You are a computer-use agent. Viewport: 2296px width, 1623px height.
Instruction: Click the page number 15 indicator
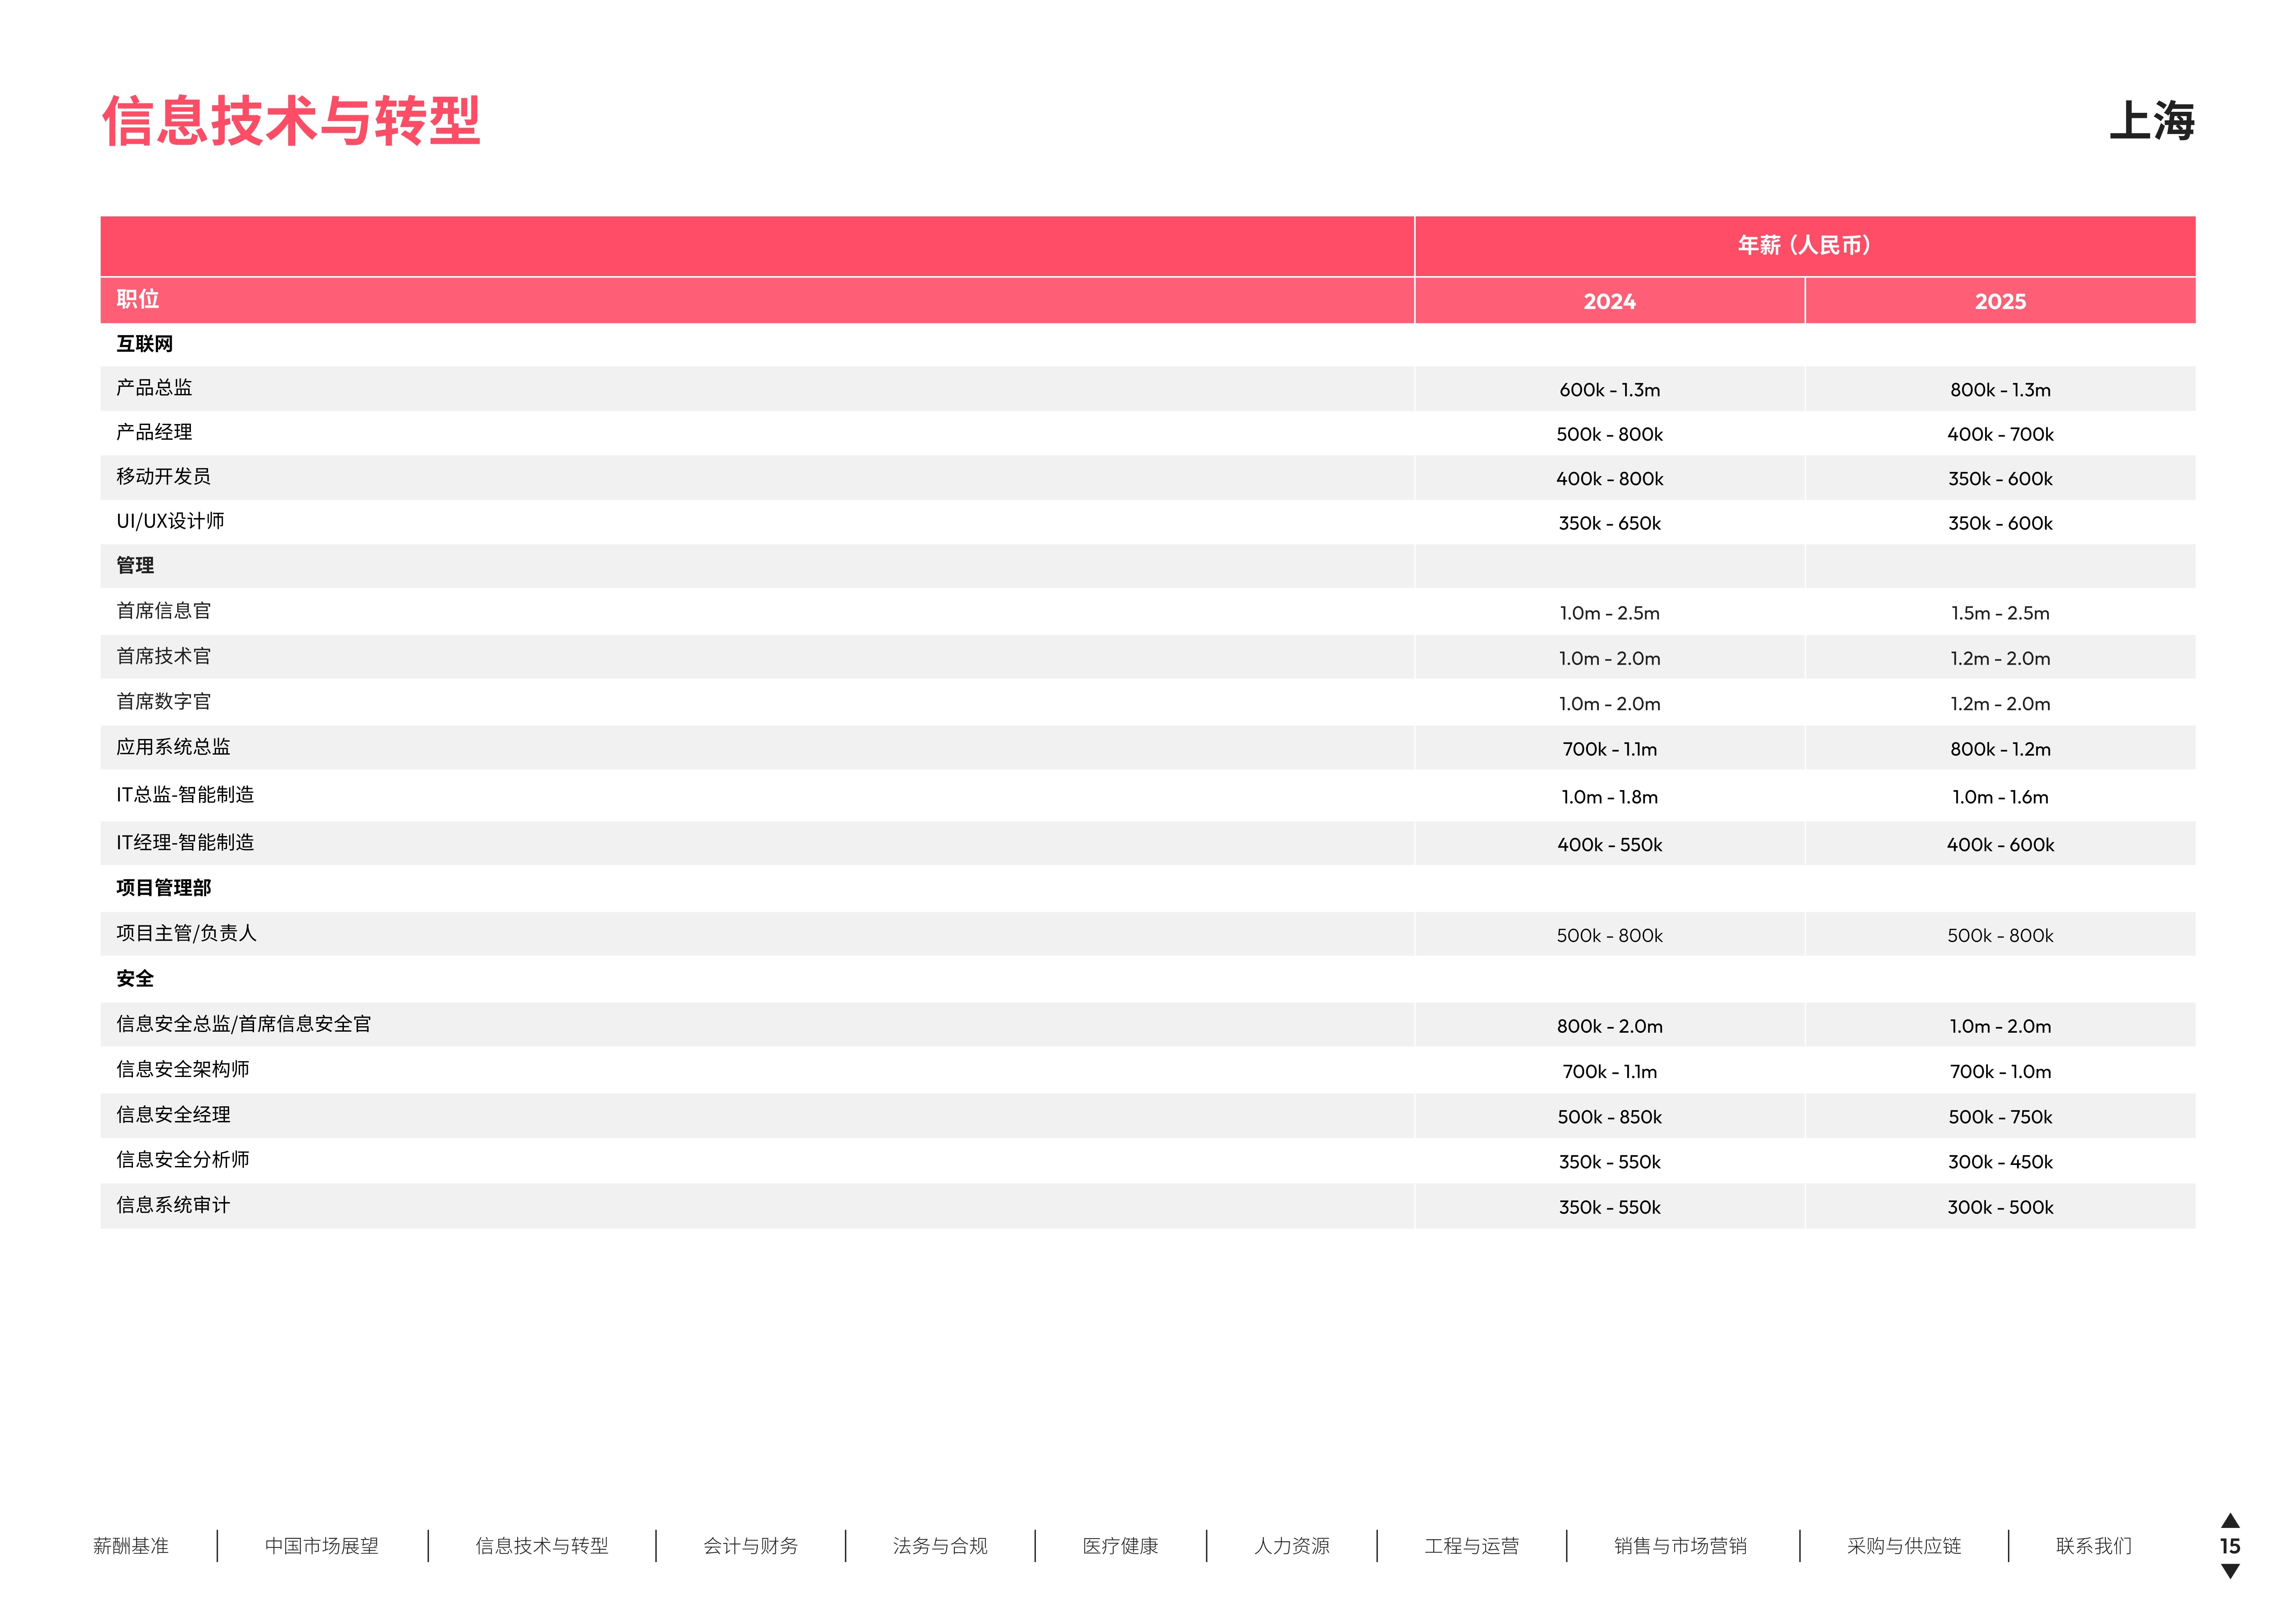click(2230, 1546)
